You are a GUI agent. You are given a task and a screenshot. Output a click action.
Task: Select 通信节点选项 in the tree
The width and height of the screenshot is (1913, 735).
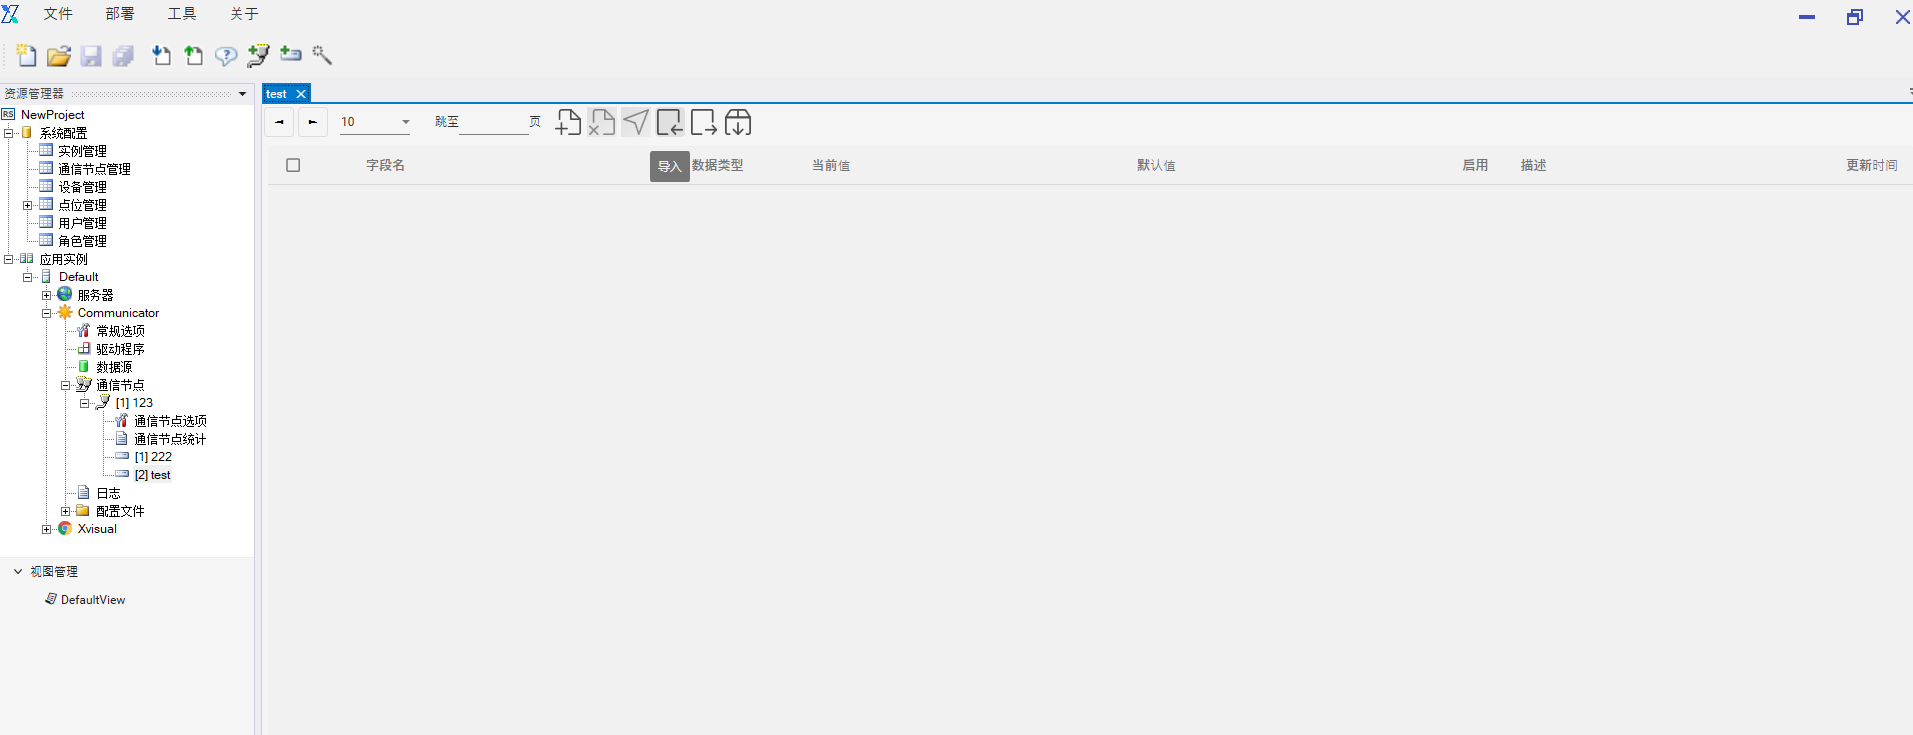pyautogui.click(x=170, y=421)
